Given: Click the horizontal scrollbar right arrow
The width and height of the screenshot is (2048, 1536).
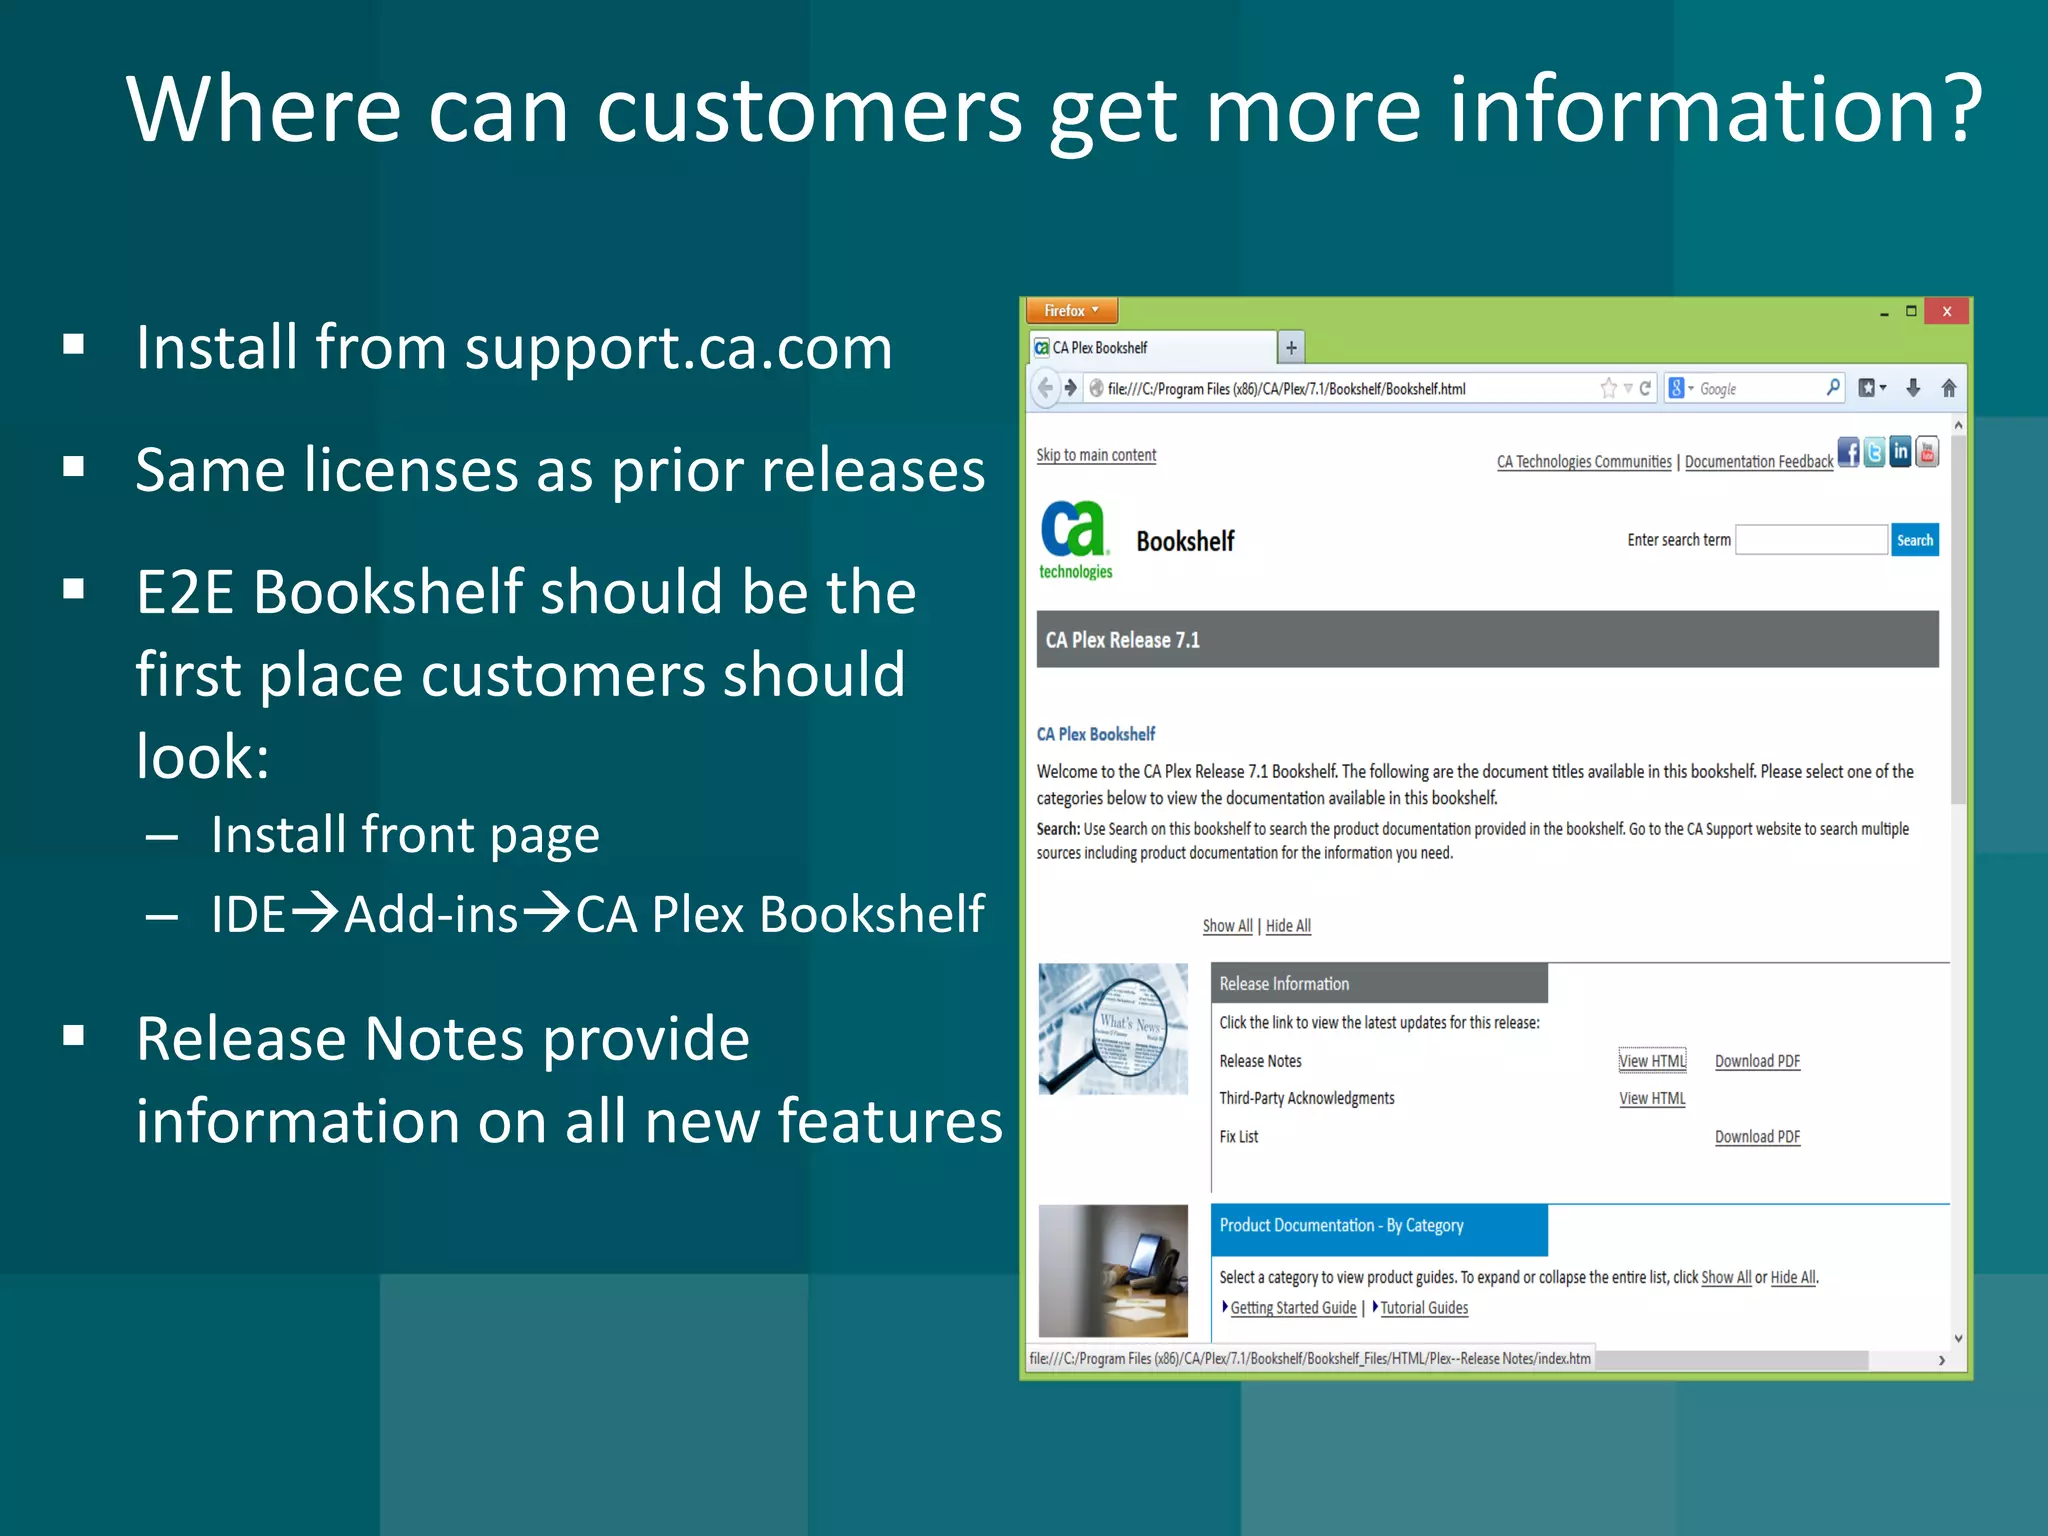Looking at the screenshot, I should coord(1942,1360).
